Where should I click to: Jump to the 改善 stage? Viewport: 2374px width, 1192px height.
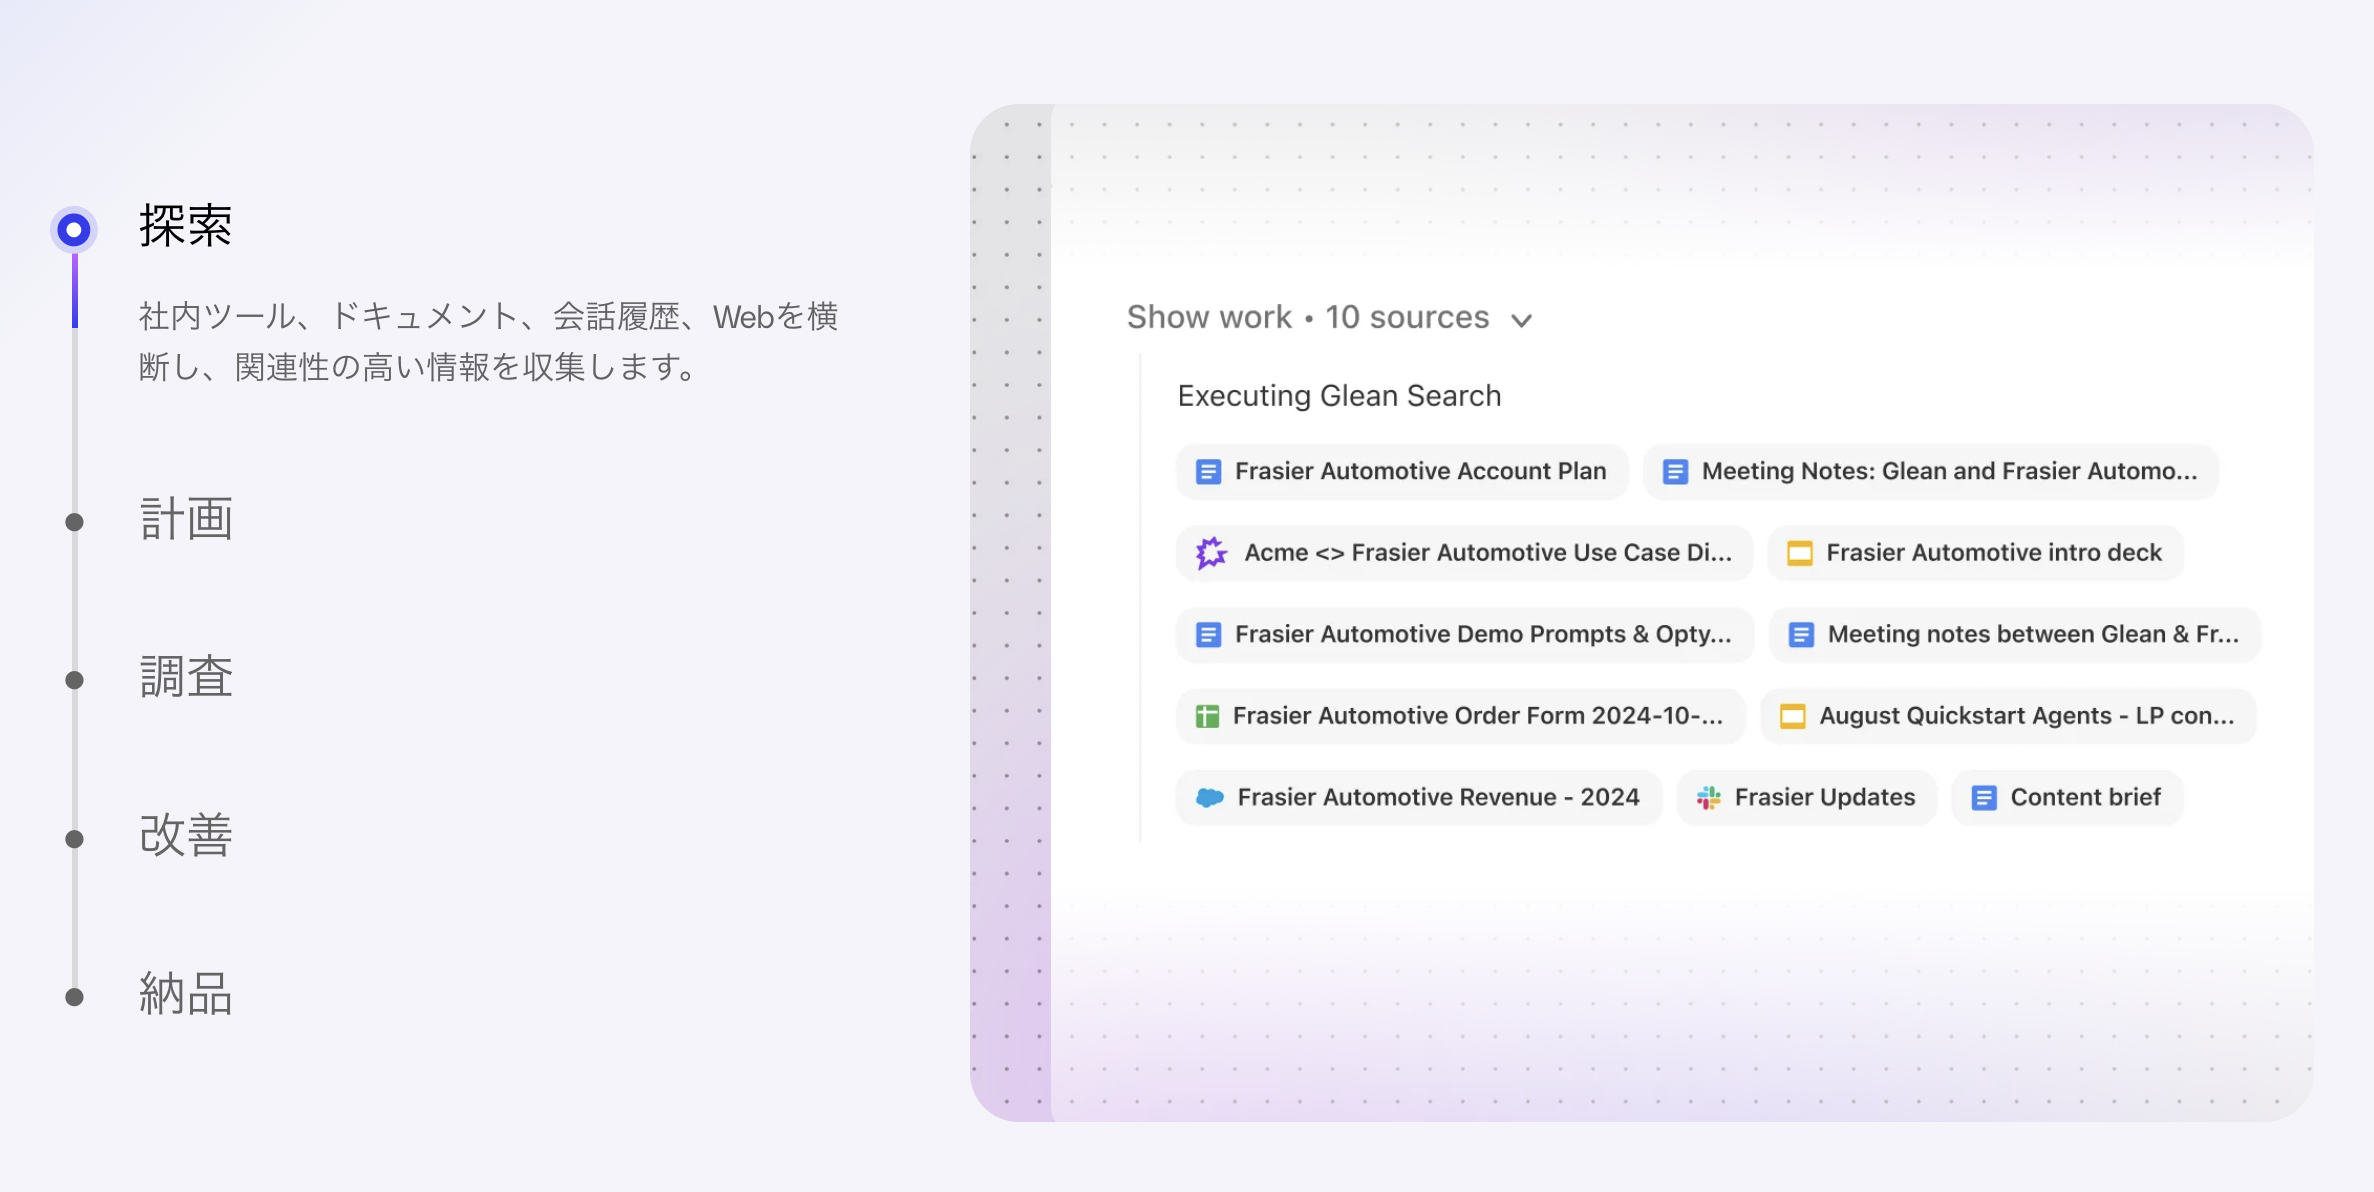click(73, 838)
